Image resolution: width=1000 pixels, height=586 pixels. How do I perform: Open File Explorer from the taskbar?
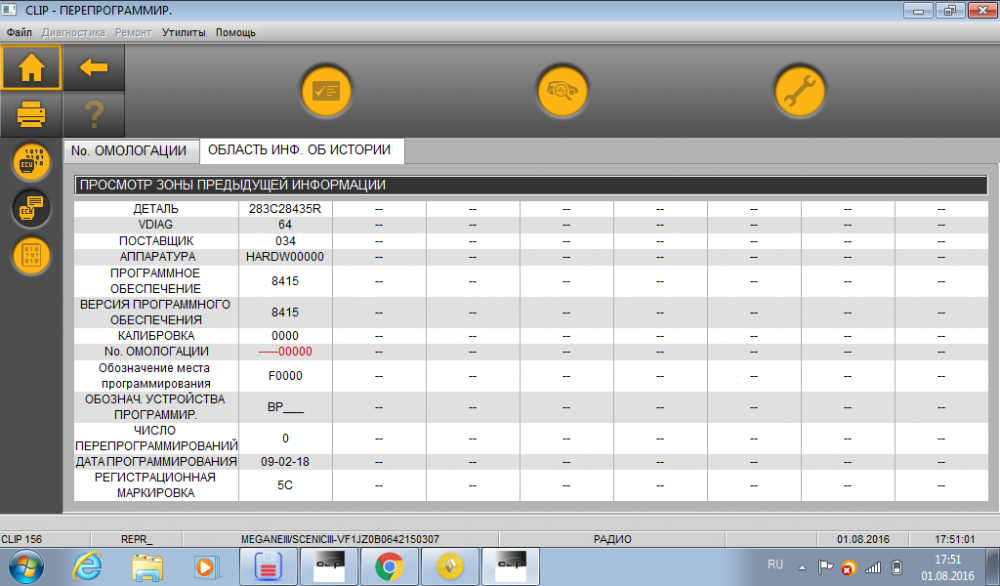click(x=147, y=567)
